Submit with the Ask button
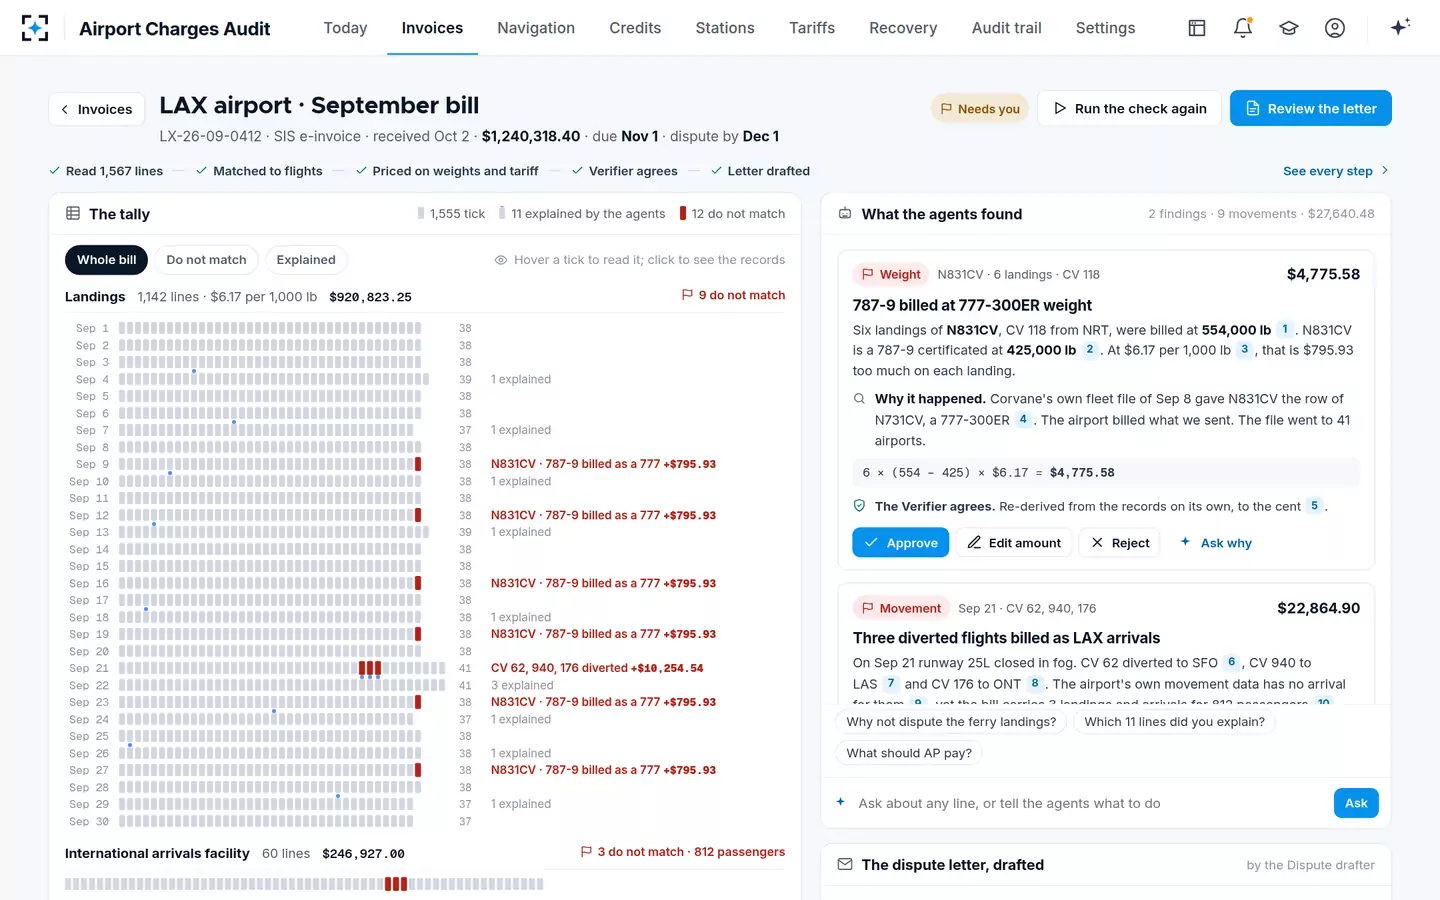Image resolution: width=1440 pixels, height=900 pixels. [1356, 803]
